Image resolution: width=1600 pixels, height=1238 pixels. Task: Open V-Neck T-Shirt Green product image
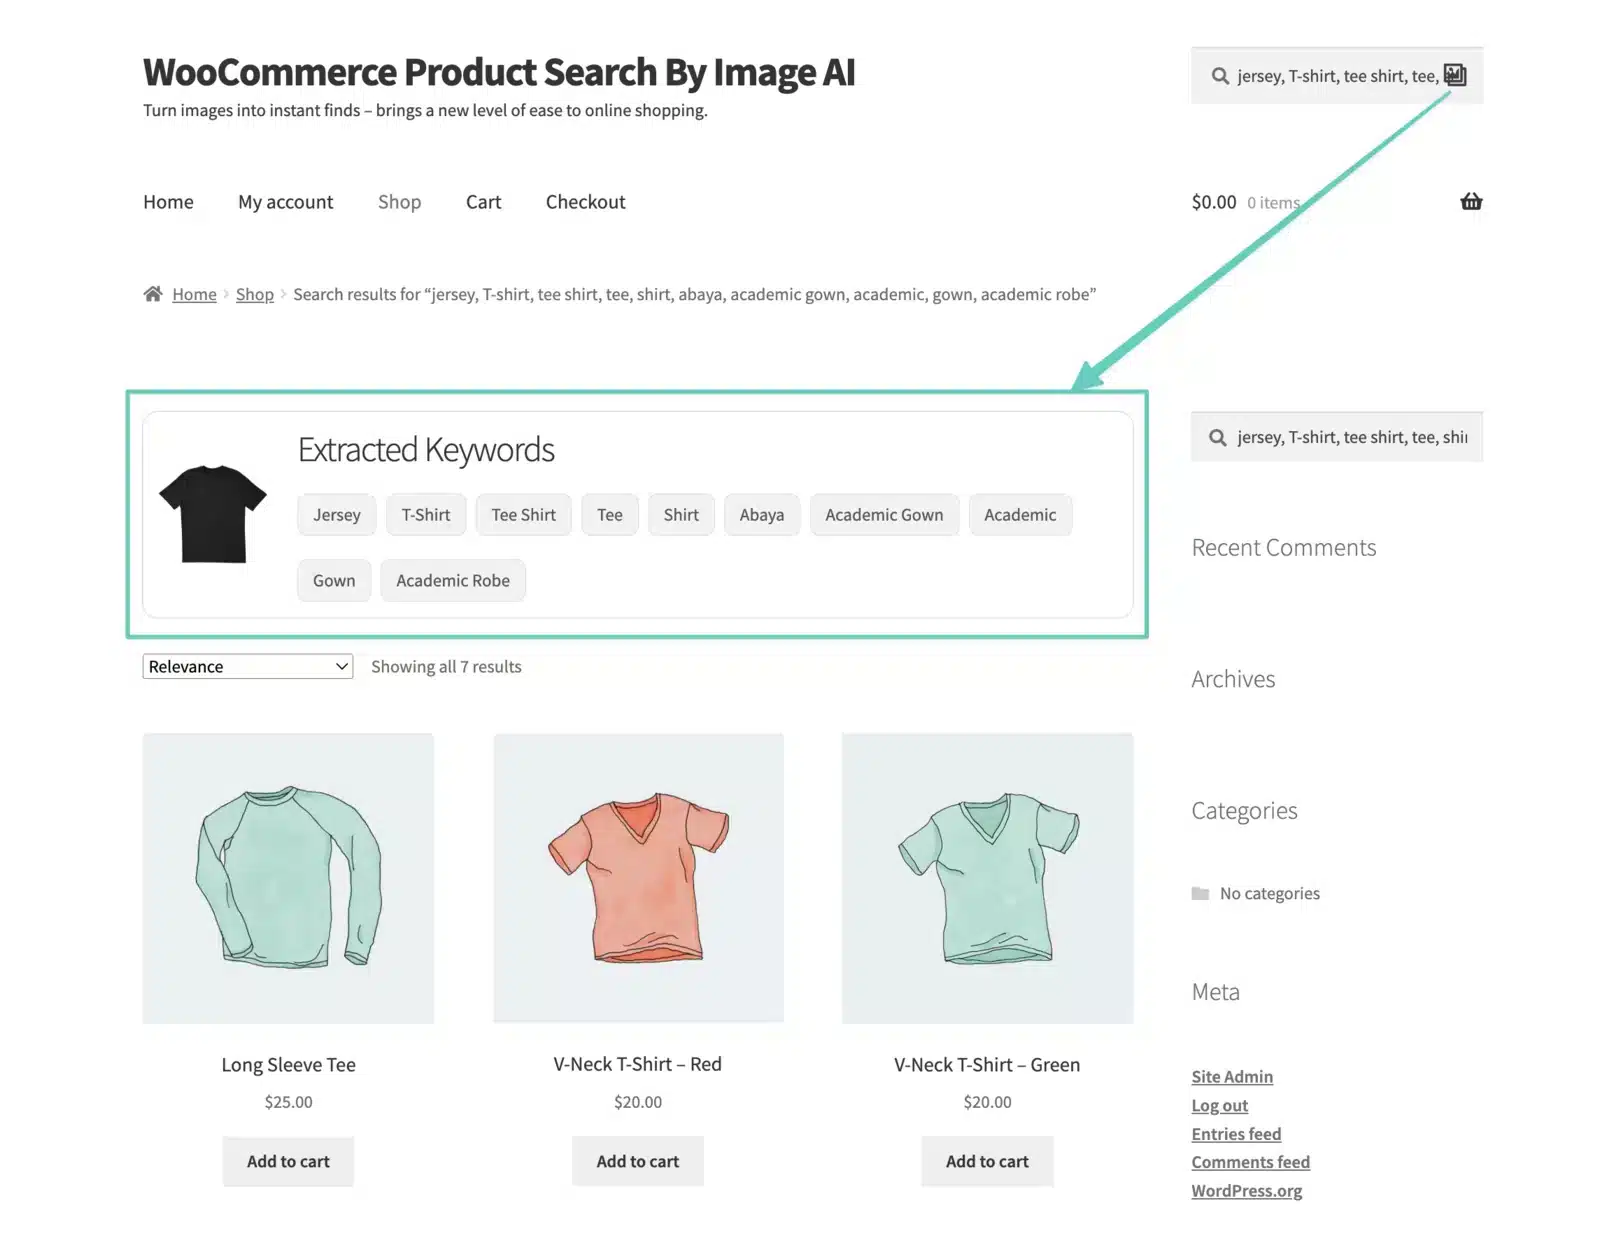click(x=988, y=878)
